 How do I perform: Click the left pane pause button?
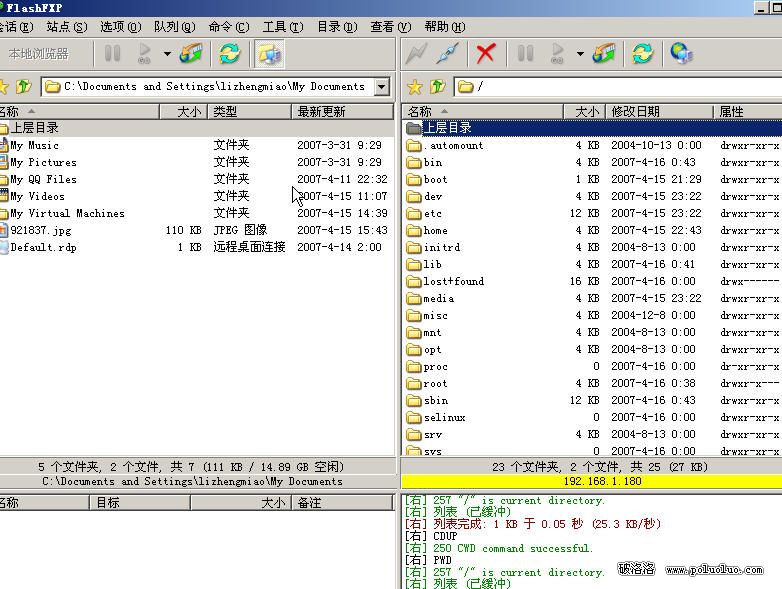(112, 53)
